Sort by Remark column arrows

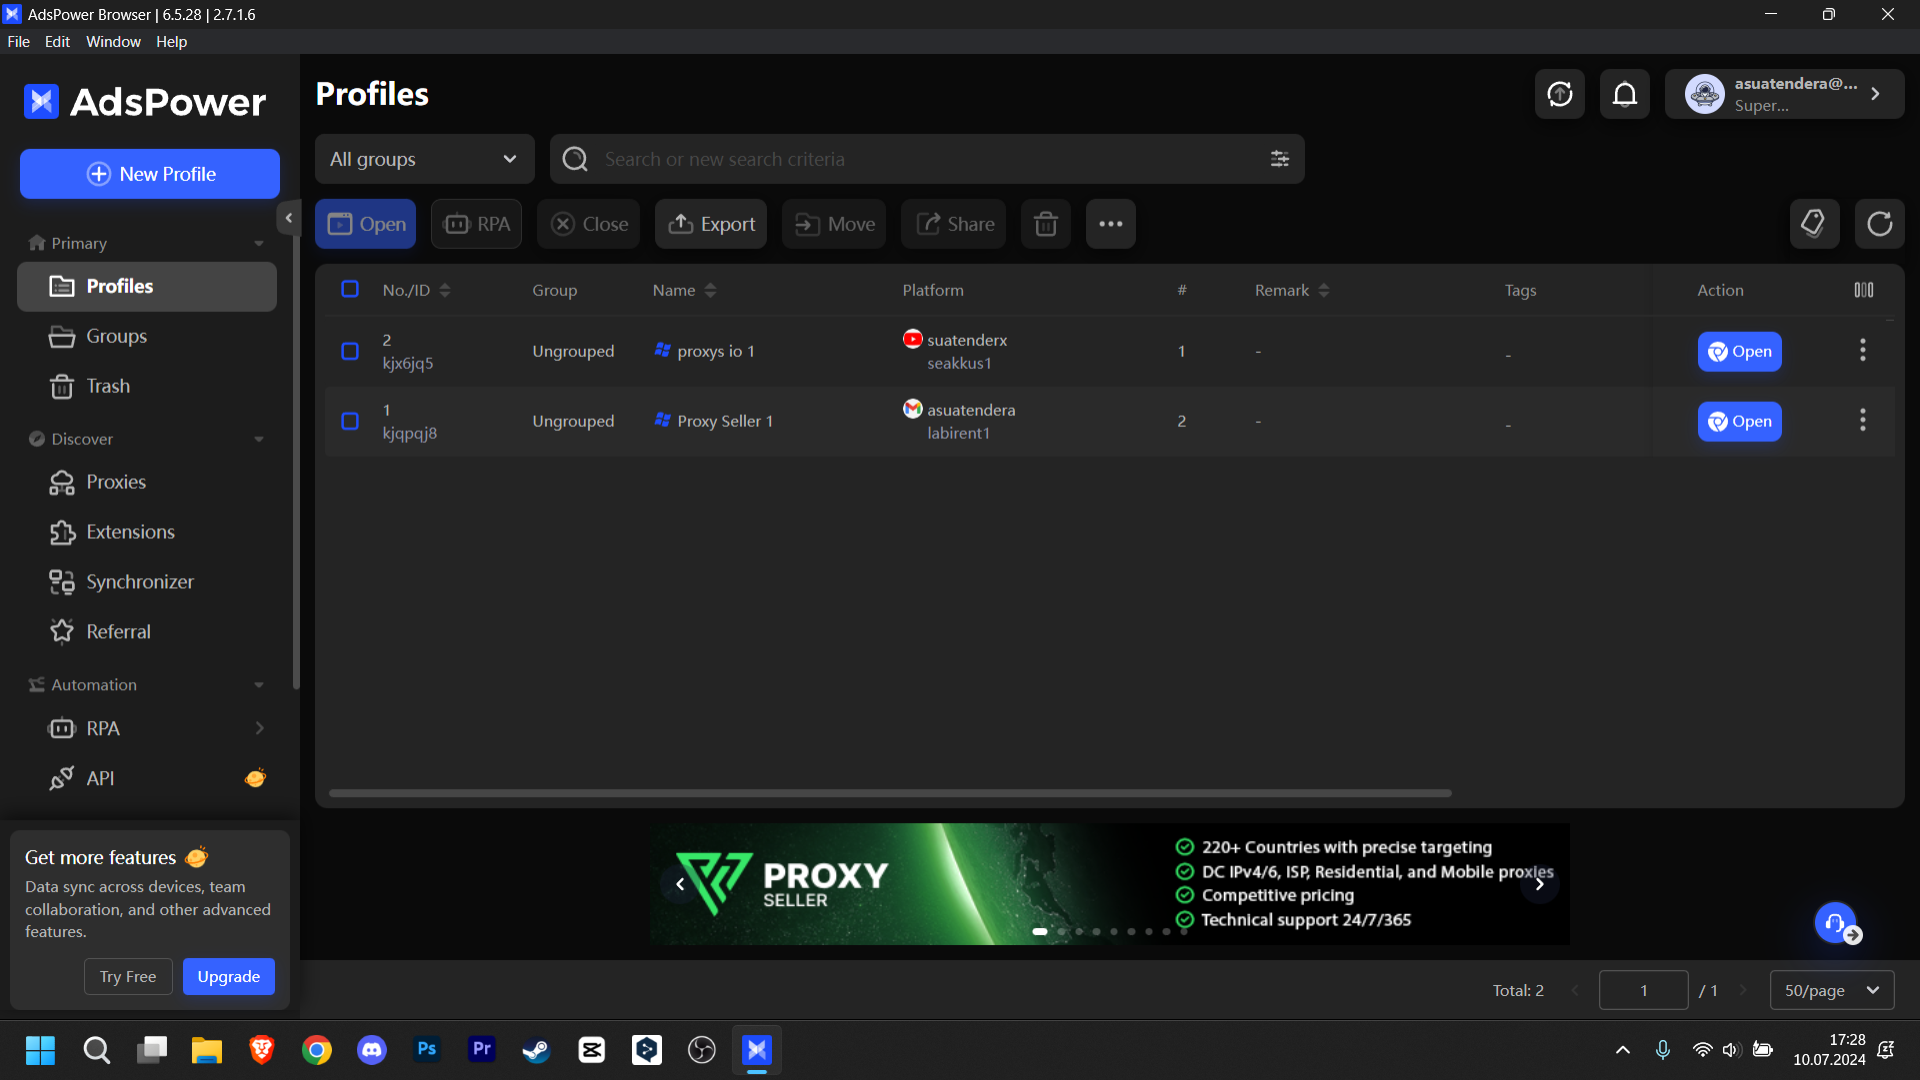click(x=1324, y=290)
